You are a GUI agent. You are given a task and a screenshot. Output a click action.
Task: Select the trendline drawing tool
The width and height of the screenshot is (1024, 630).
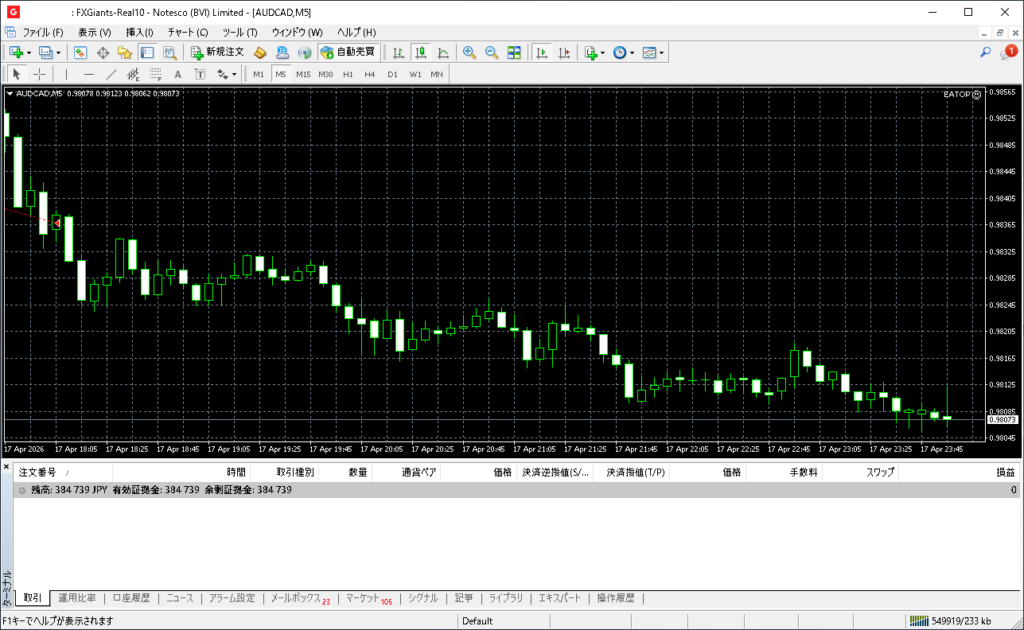pos(111,74)
